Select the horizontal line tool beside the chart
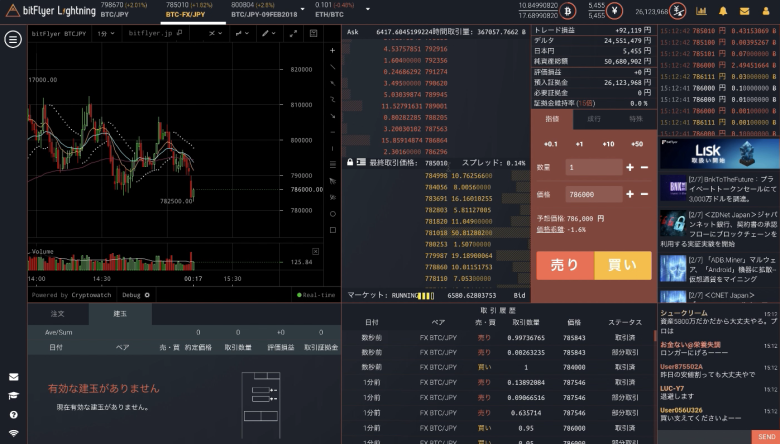 point(333,132)
